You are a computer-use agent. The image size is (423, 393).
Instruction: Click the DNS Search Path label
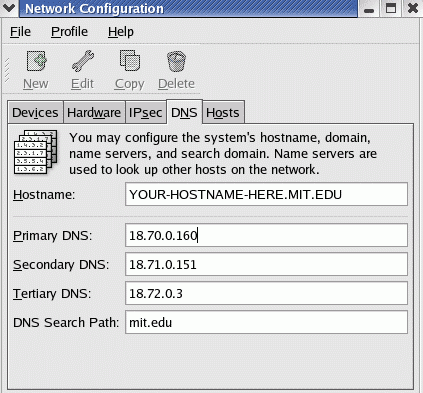pos(66,323)
